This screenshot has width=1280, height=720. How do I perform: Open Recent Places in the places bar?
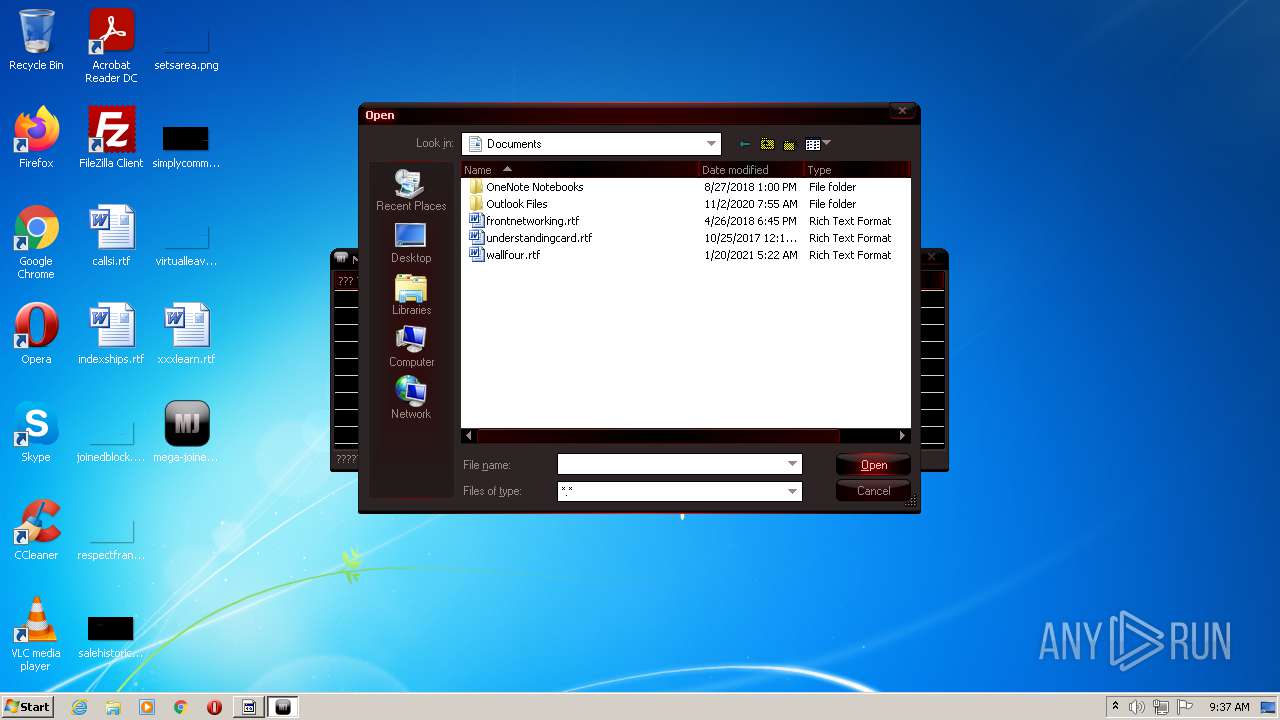click(x=411, y=190)
